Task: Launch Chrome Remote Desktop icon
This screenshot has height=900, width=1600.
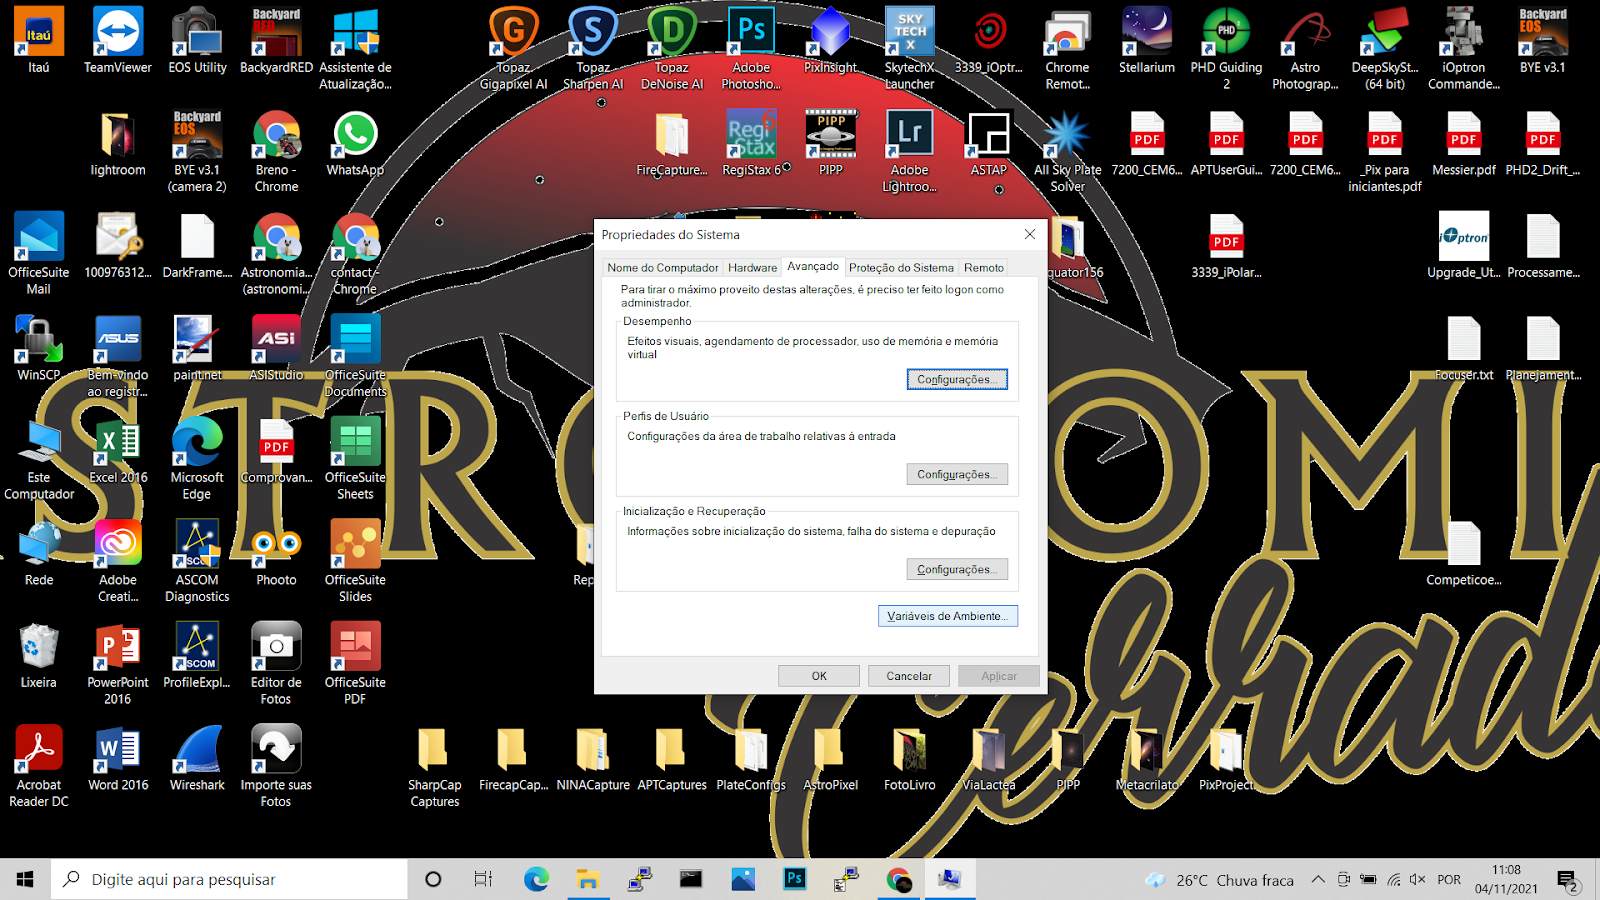Action: coord(1067,48)
